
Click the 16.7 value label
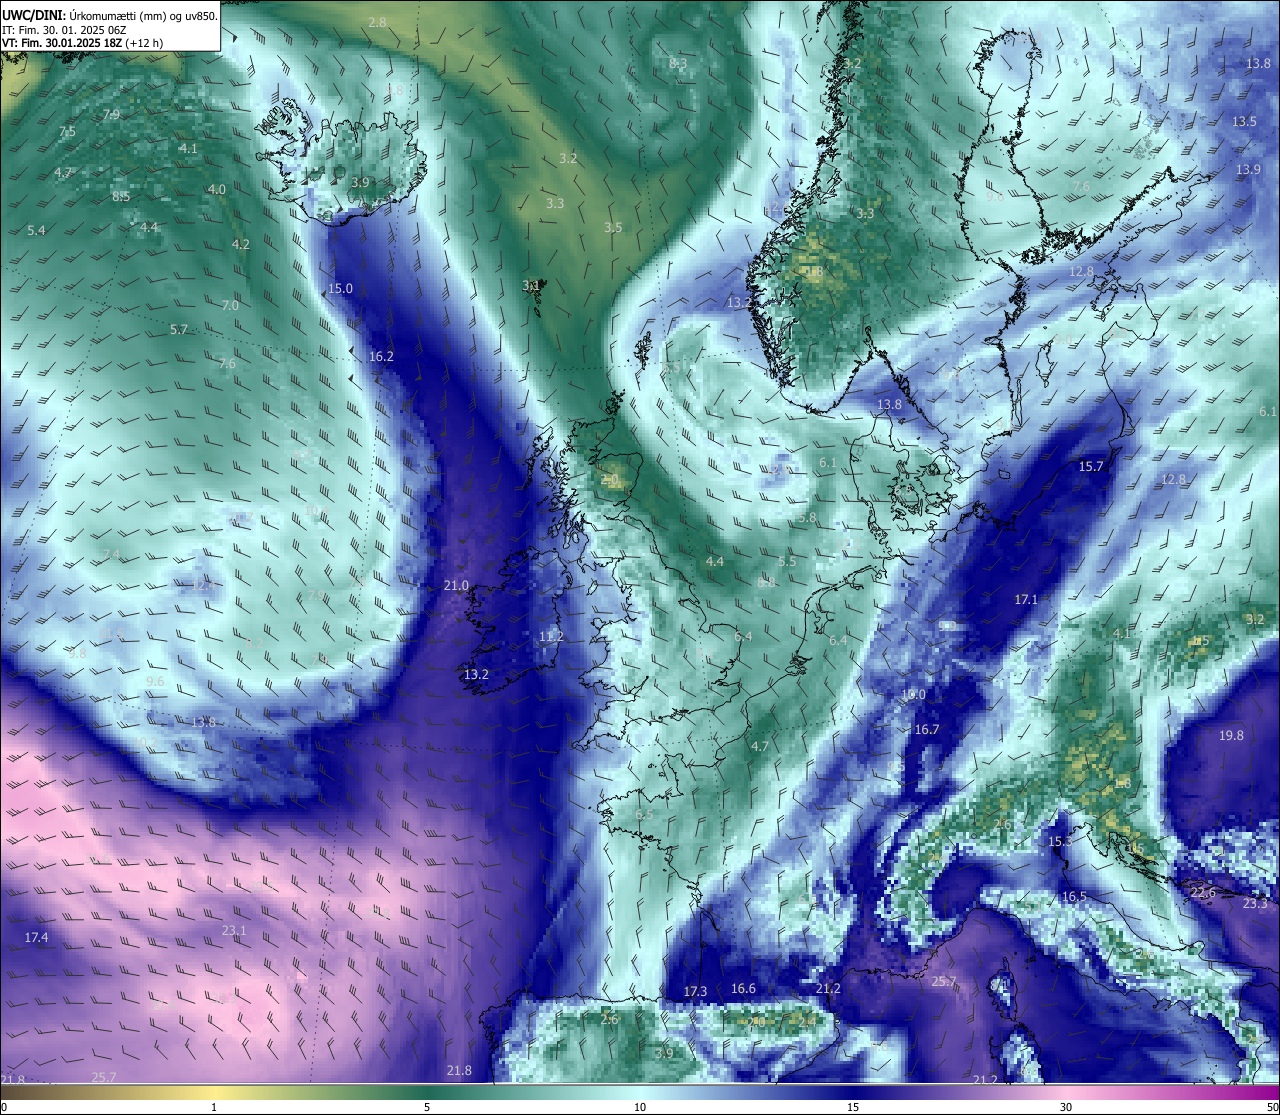click(x=927, y=730)
